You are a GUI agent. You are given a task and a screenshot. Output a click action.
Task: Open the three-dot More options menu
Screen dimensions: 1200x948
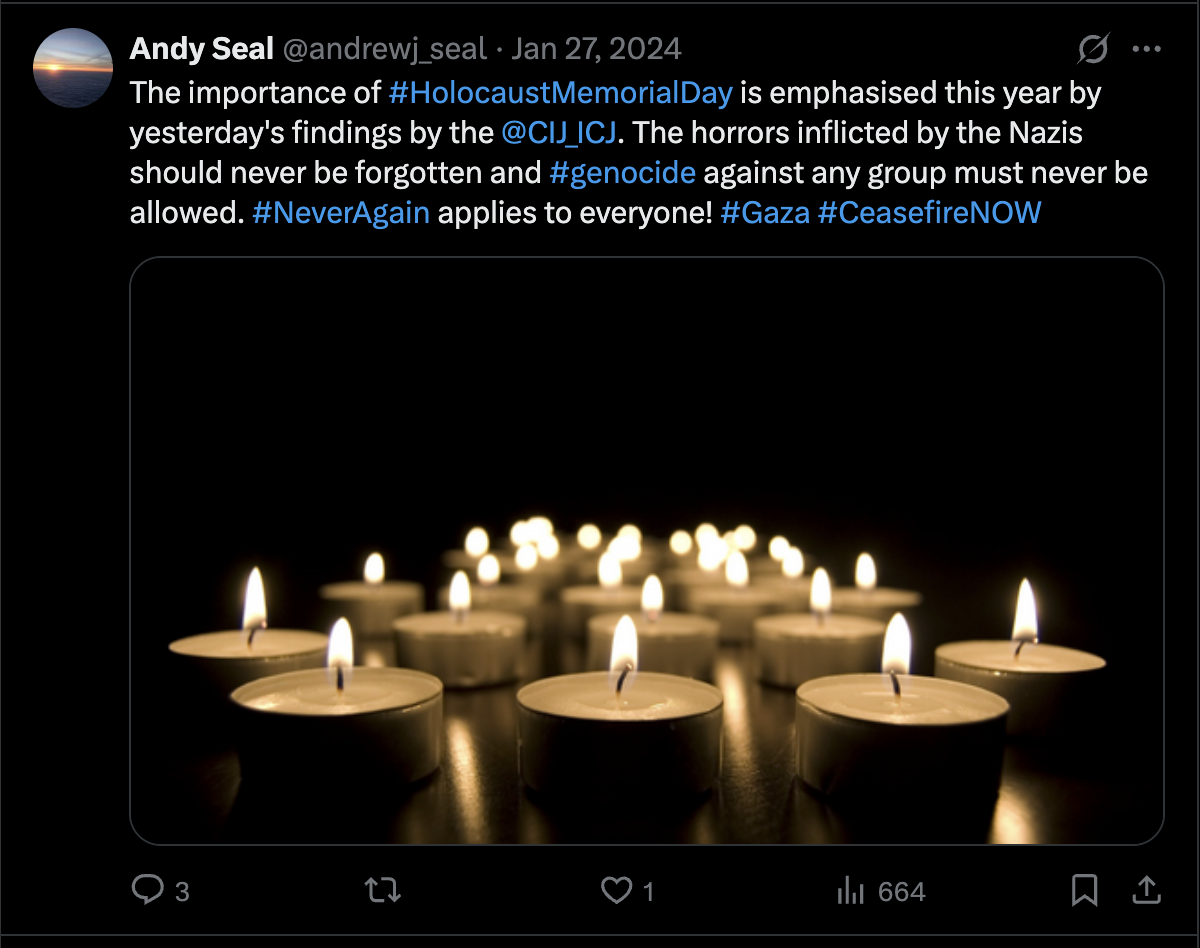1146,49
